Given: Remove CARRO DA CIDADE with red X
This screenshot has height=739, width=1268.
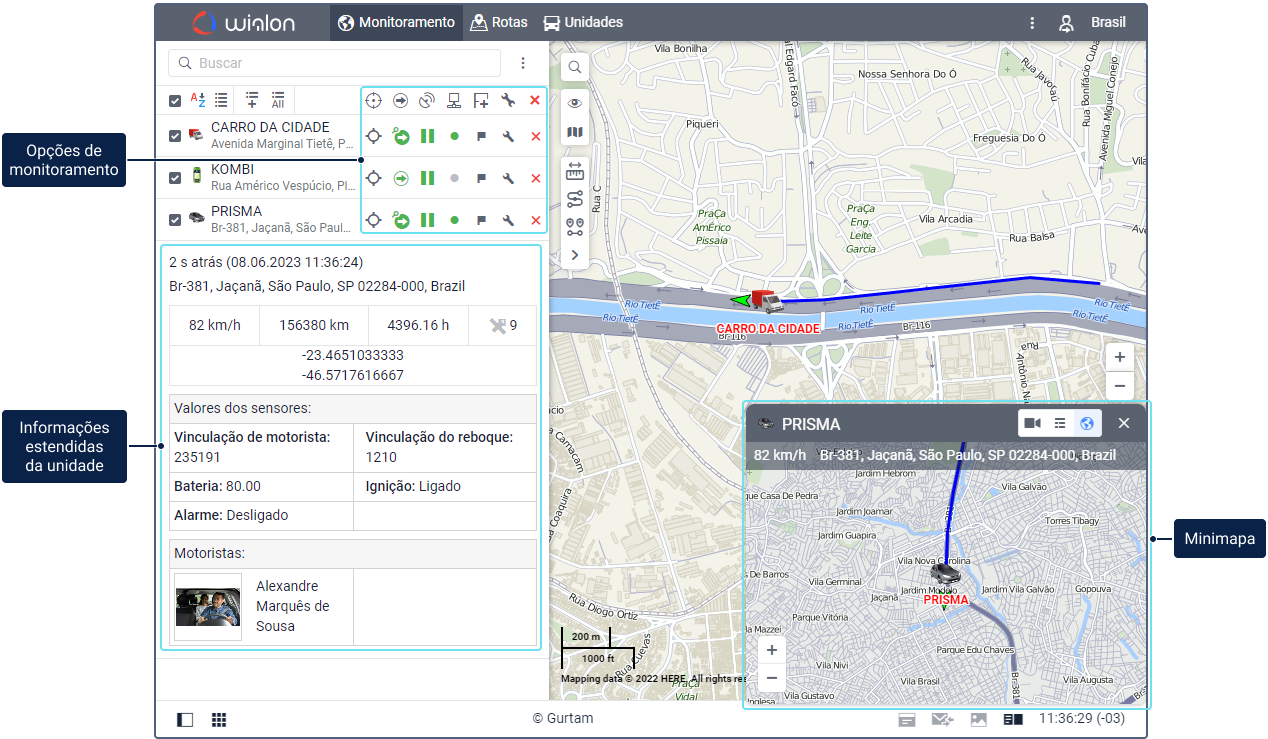Looking at the screenshot, I should click(535, 136).
